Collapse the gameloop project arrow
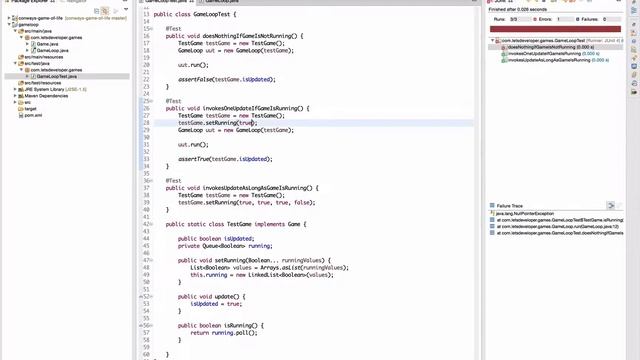 click(9, 24)
